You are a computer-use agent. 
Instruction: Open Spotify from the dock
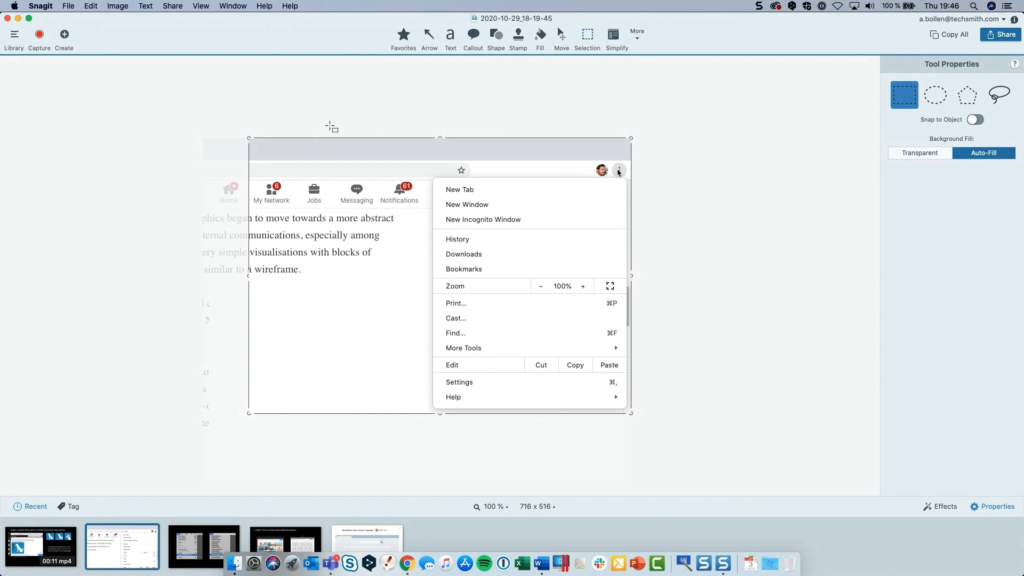pyautogui.click(x=484, y=563)
